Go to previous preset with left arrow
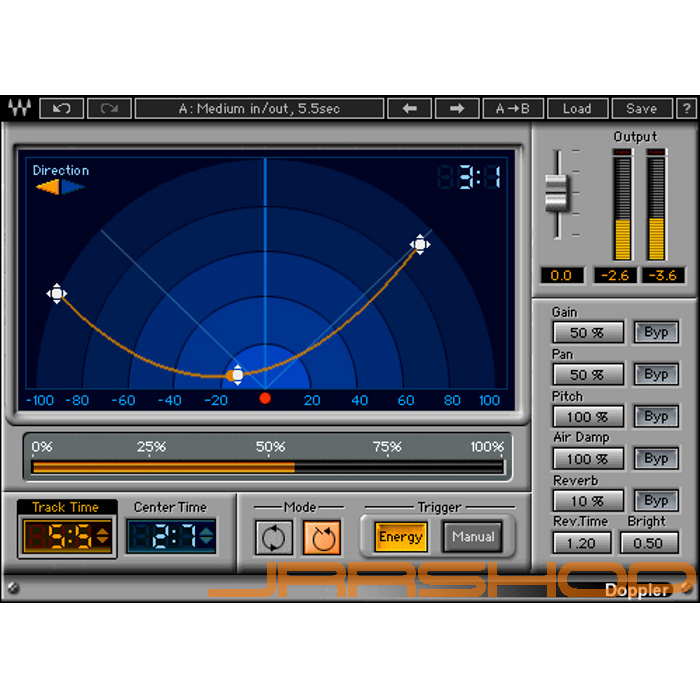700x700 pixels. coord(409,108)
